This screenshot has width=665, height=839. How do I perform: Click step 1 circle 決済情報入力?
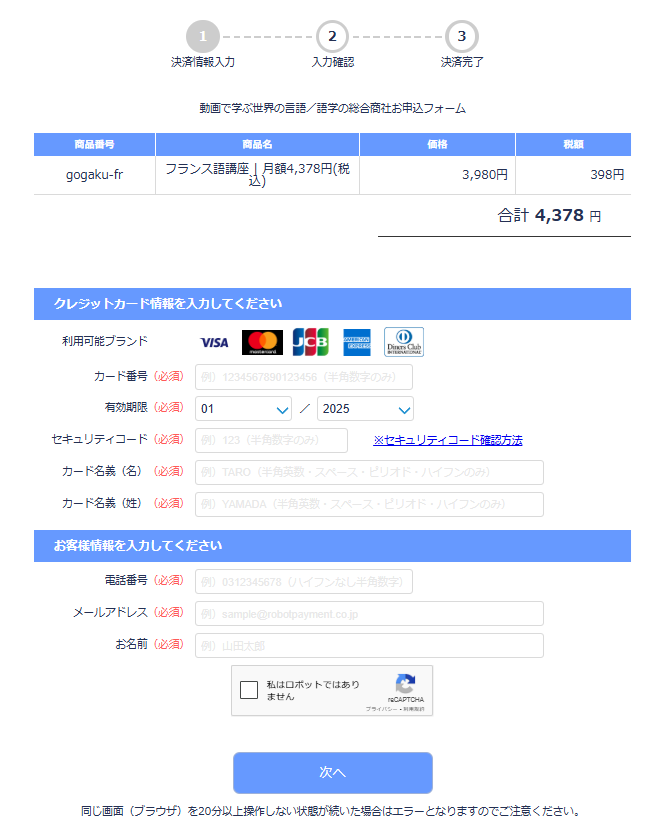(x=202, y=37)
